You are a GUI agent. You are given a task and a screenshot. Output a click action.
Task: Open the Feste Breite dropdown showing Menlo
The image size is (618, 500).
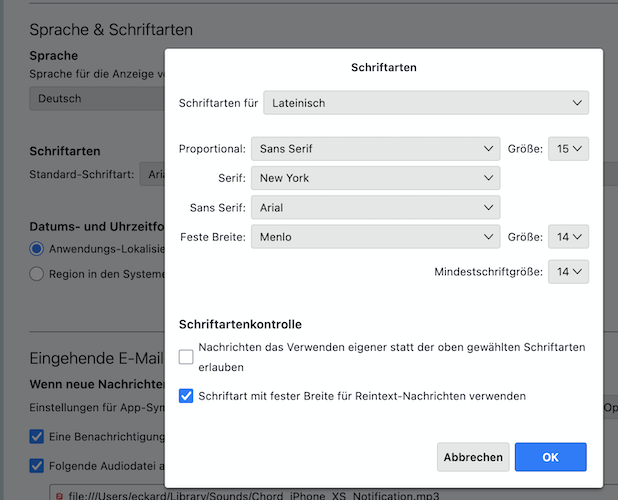tap(375, 237)
